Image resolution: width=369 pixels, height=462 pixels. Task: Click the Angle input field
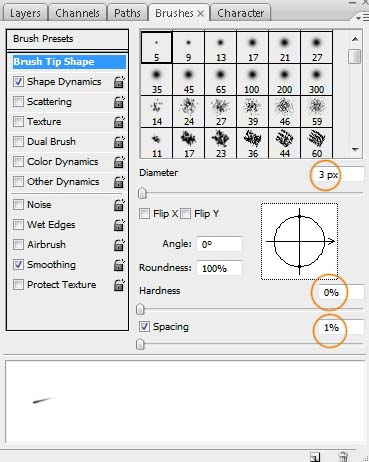219,244
